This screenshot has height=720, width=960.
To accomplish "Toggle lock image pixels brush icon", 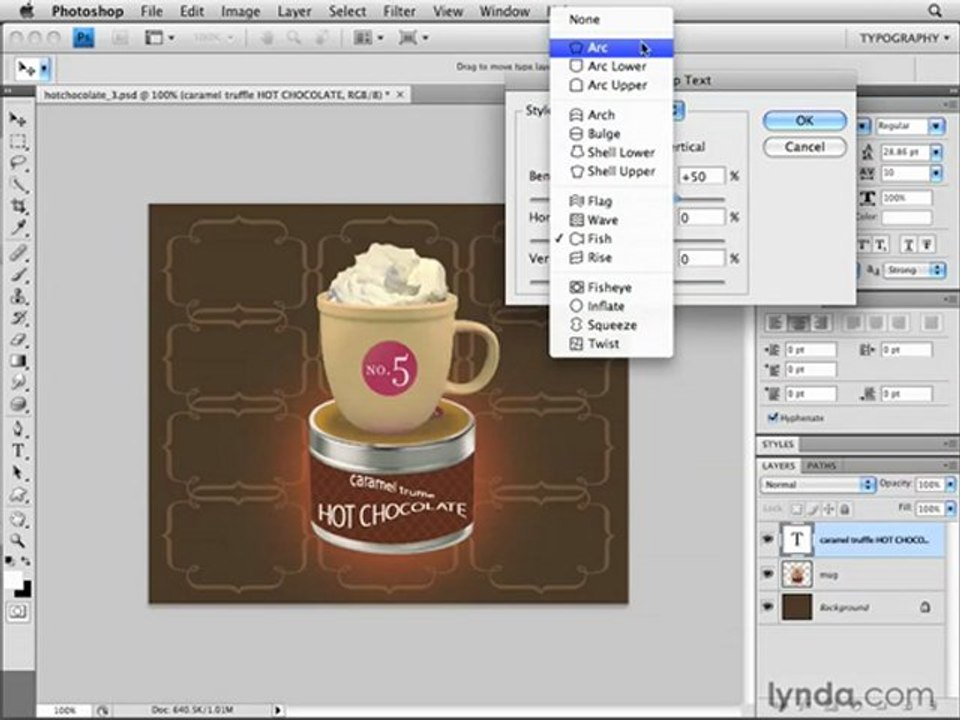I will coord(812,509).
